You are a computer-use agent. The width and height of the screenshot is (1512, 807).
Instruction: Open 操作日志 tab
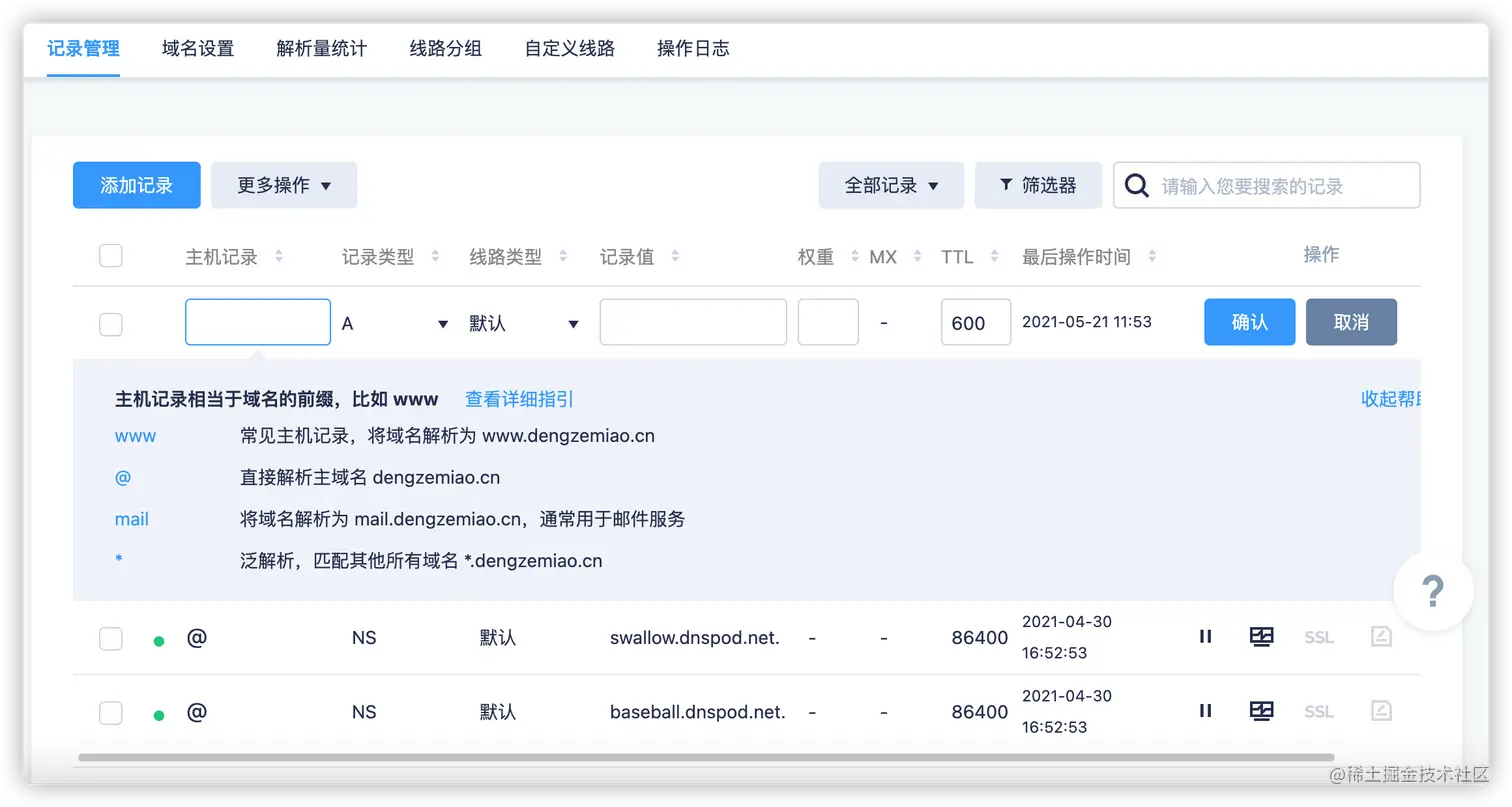pos(693,48)
